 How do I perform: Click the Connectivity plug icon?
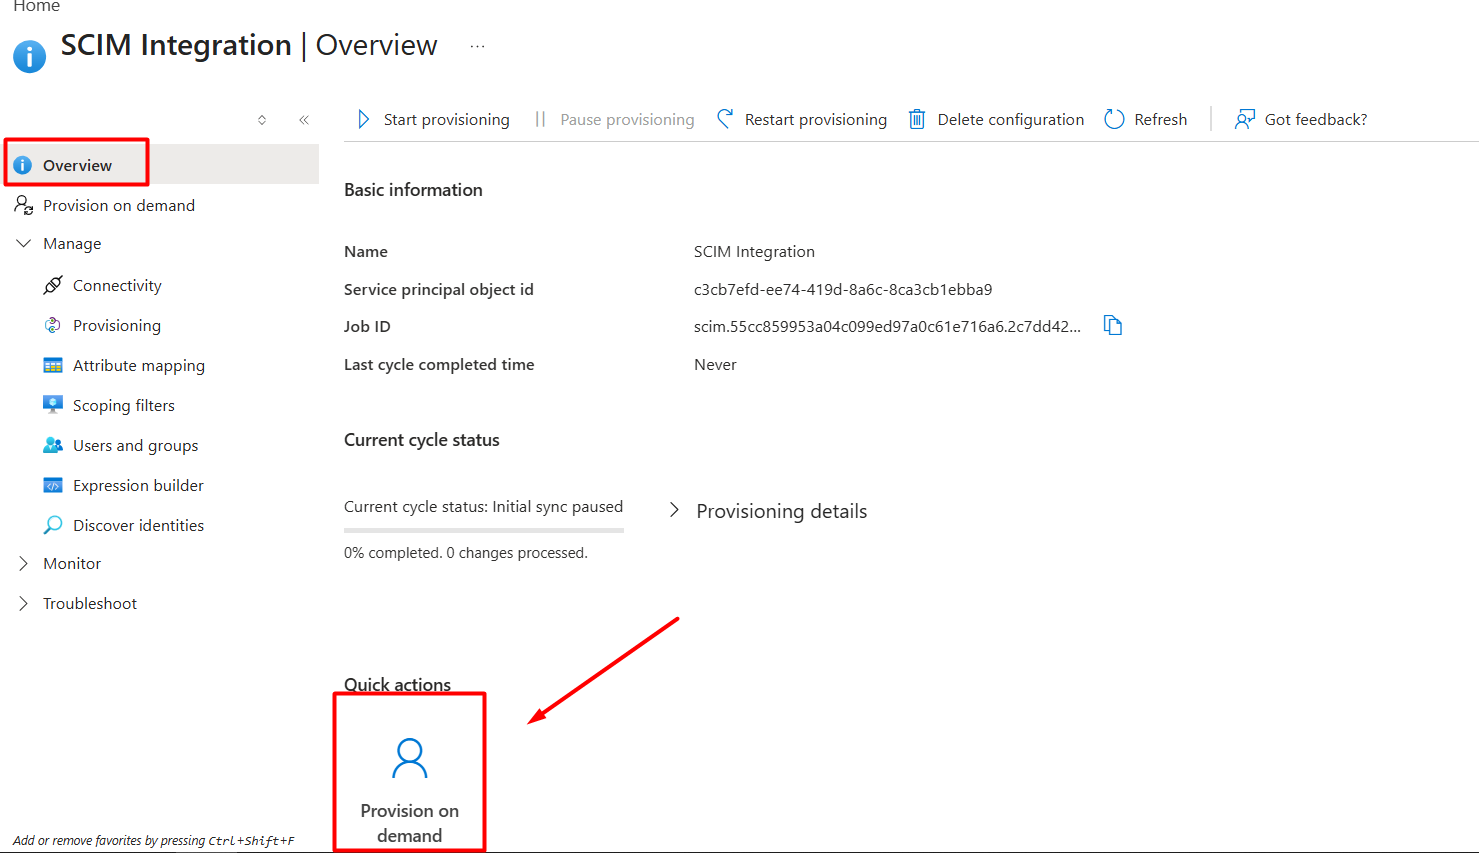53,285
